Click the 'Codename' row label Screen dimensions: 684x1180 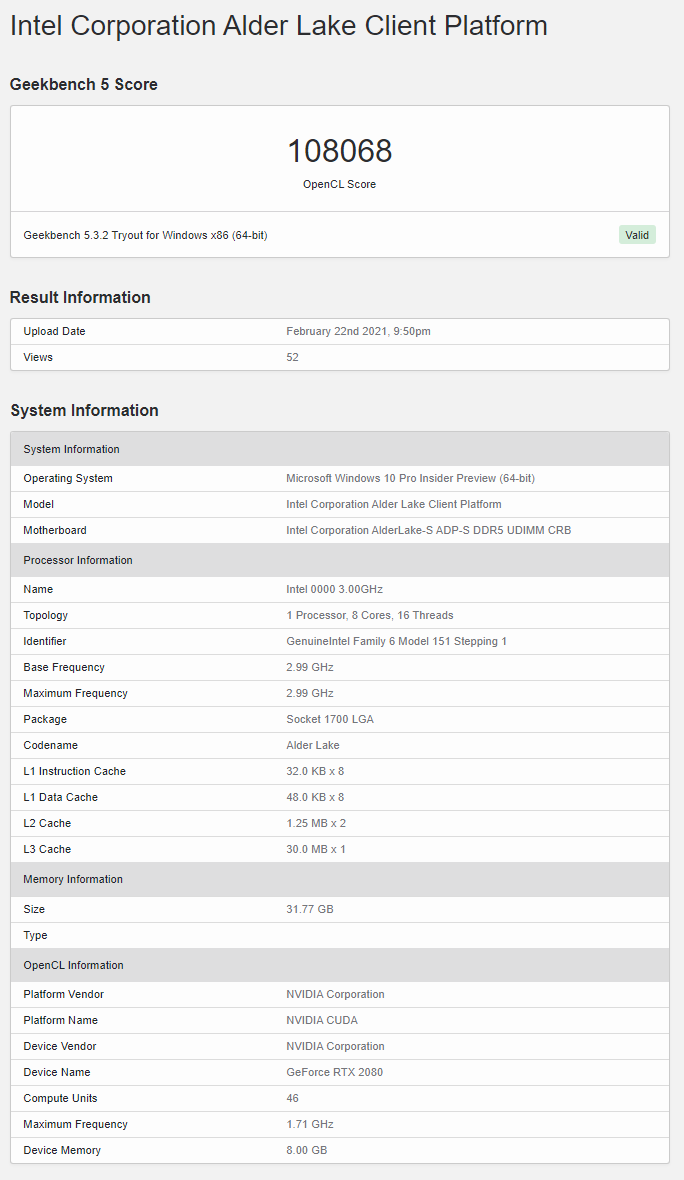pyautogui.click(x=50, y=745)
